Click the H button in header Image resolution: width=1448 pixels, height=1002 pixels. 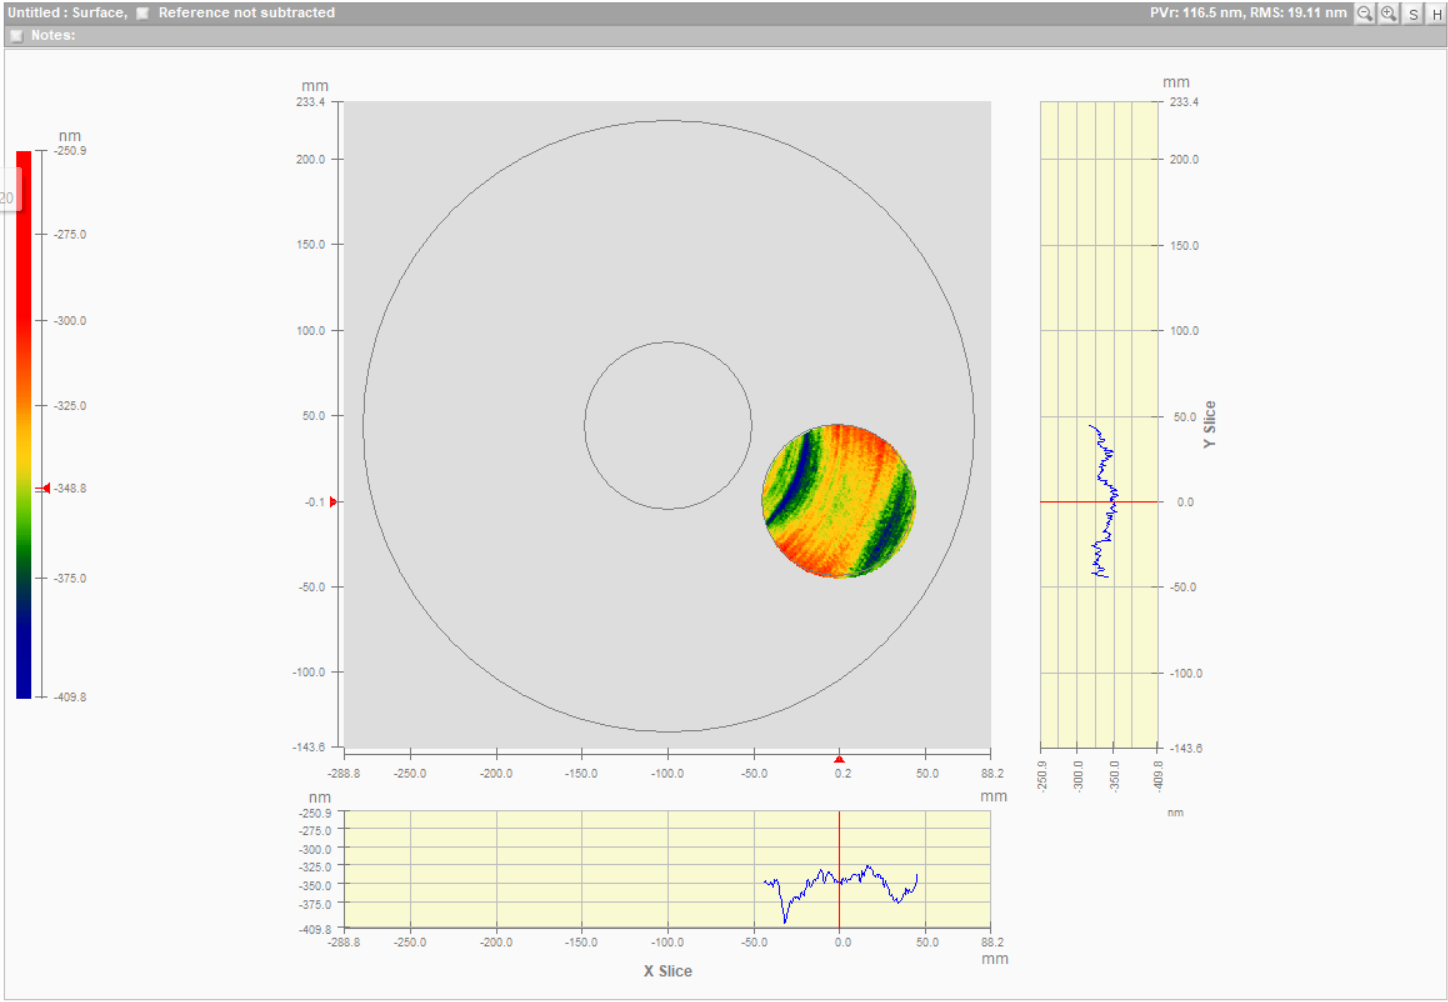point(1437,13)
